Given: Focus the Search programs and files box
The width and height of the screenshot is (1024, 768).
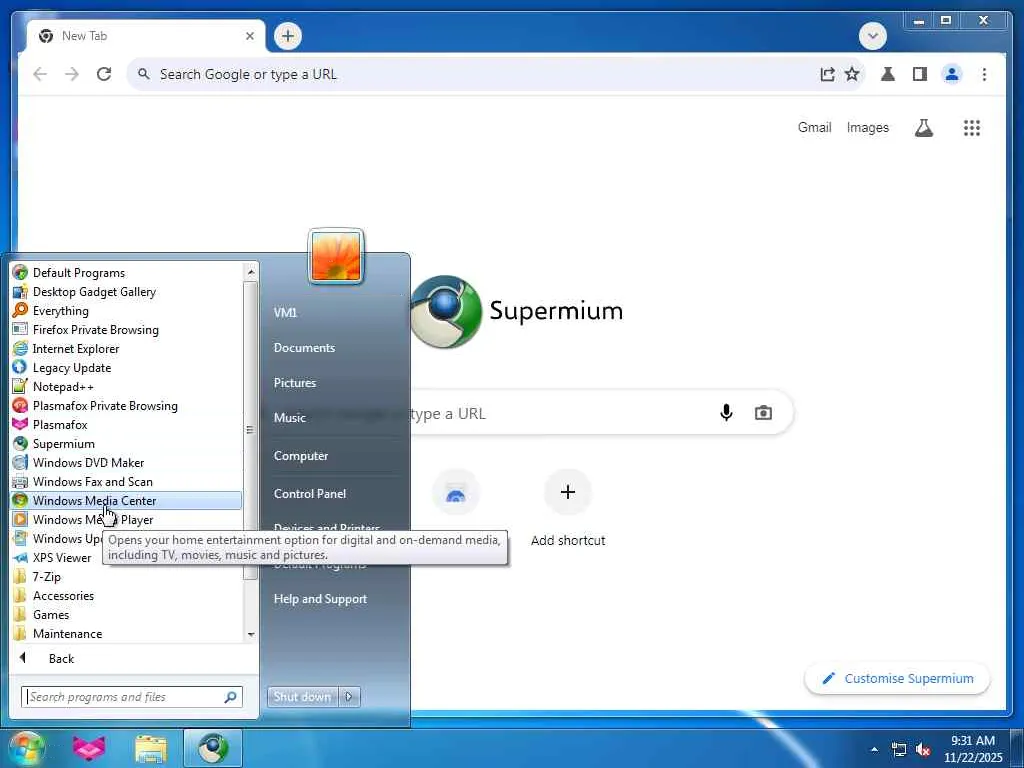Looking at the screenshot, I should point(131,697).
